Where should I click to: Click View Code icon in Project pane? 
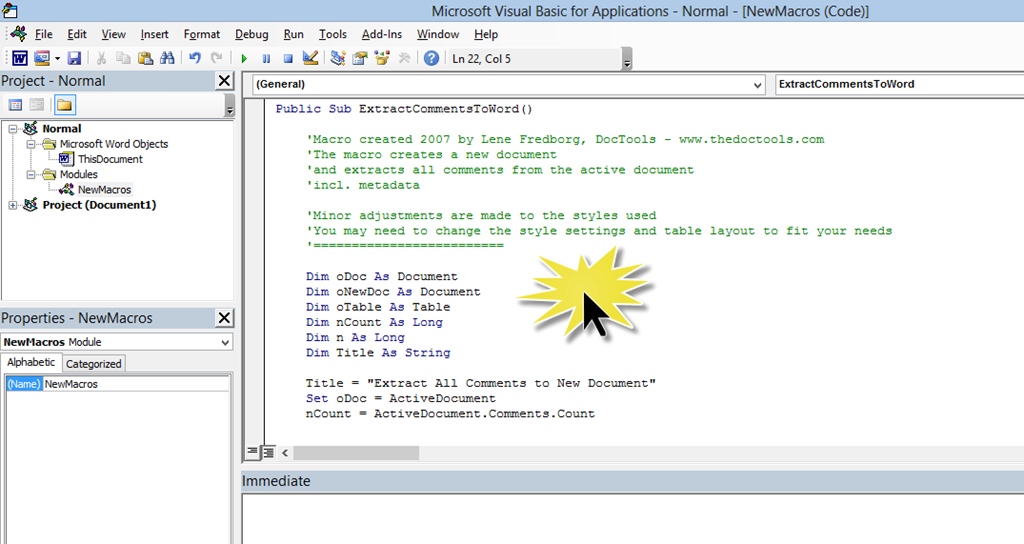[x=16, y=105]
